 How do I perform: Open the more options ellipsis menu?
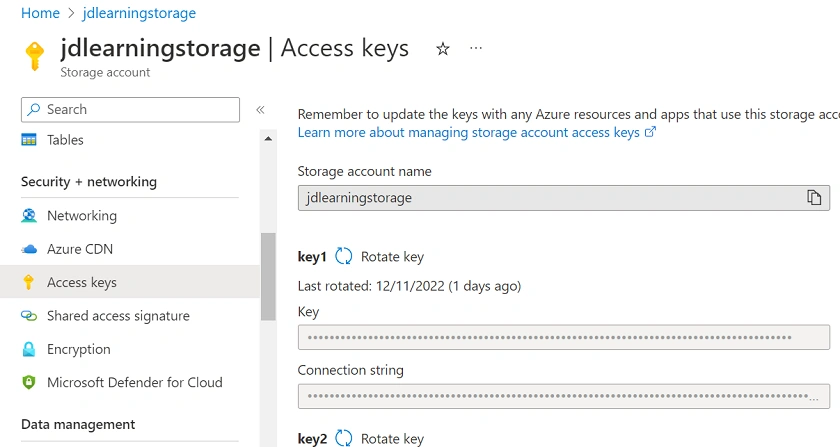click(x=476, y=48)
